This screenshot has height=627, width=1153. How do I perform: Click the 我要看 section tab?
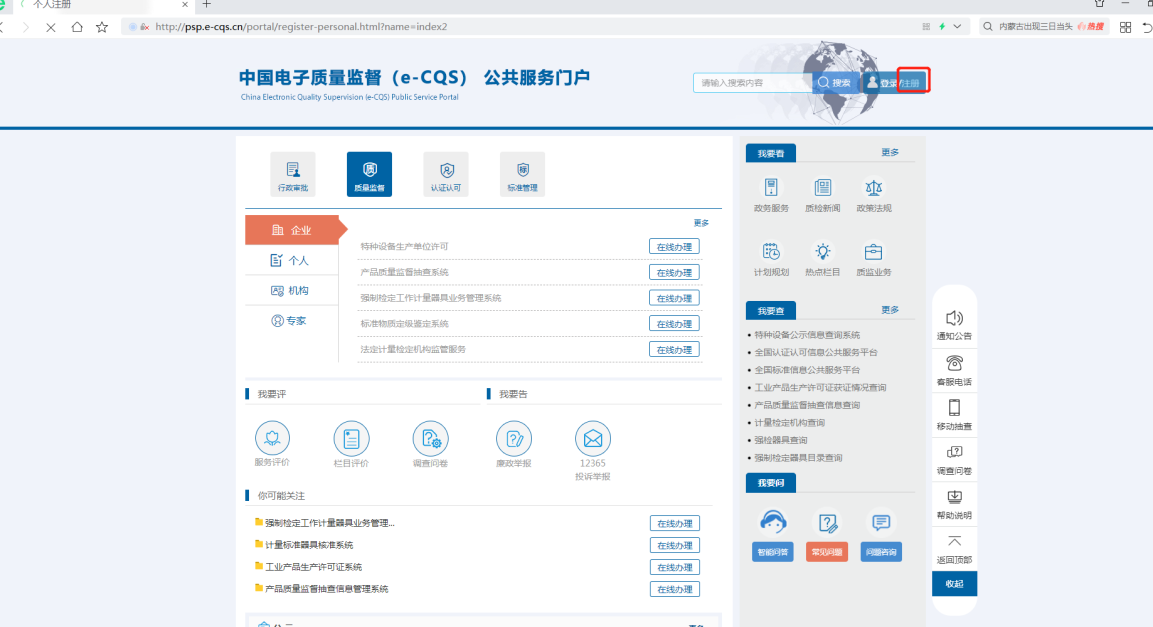[771, 153]
